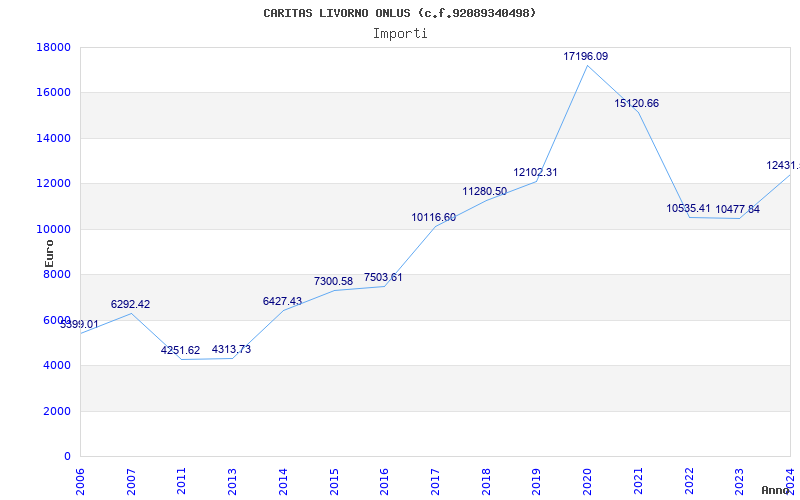800x500 pixels.
Task: Click the Importi chart subtitle
Action: tap(400, 34)
